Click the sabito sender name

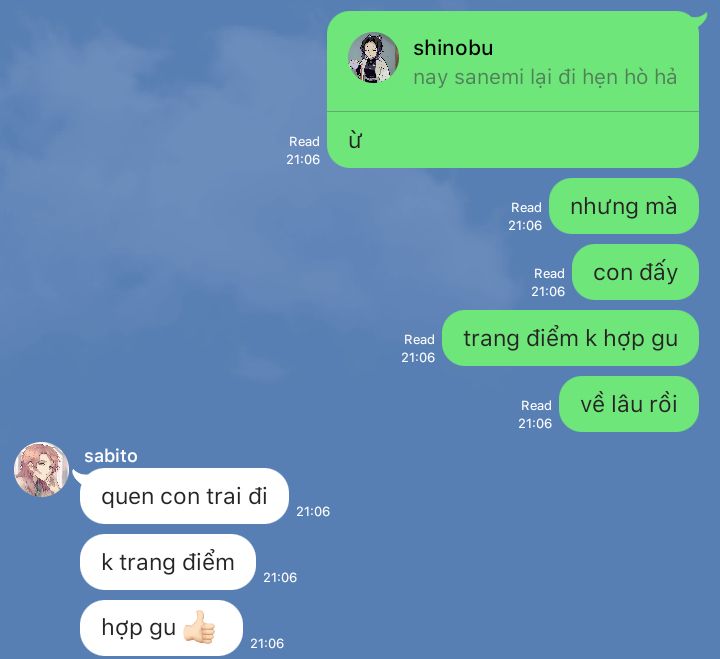111,456
